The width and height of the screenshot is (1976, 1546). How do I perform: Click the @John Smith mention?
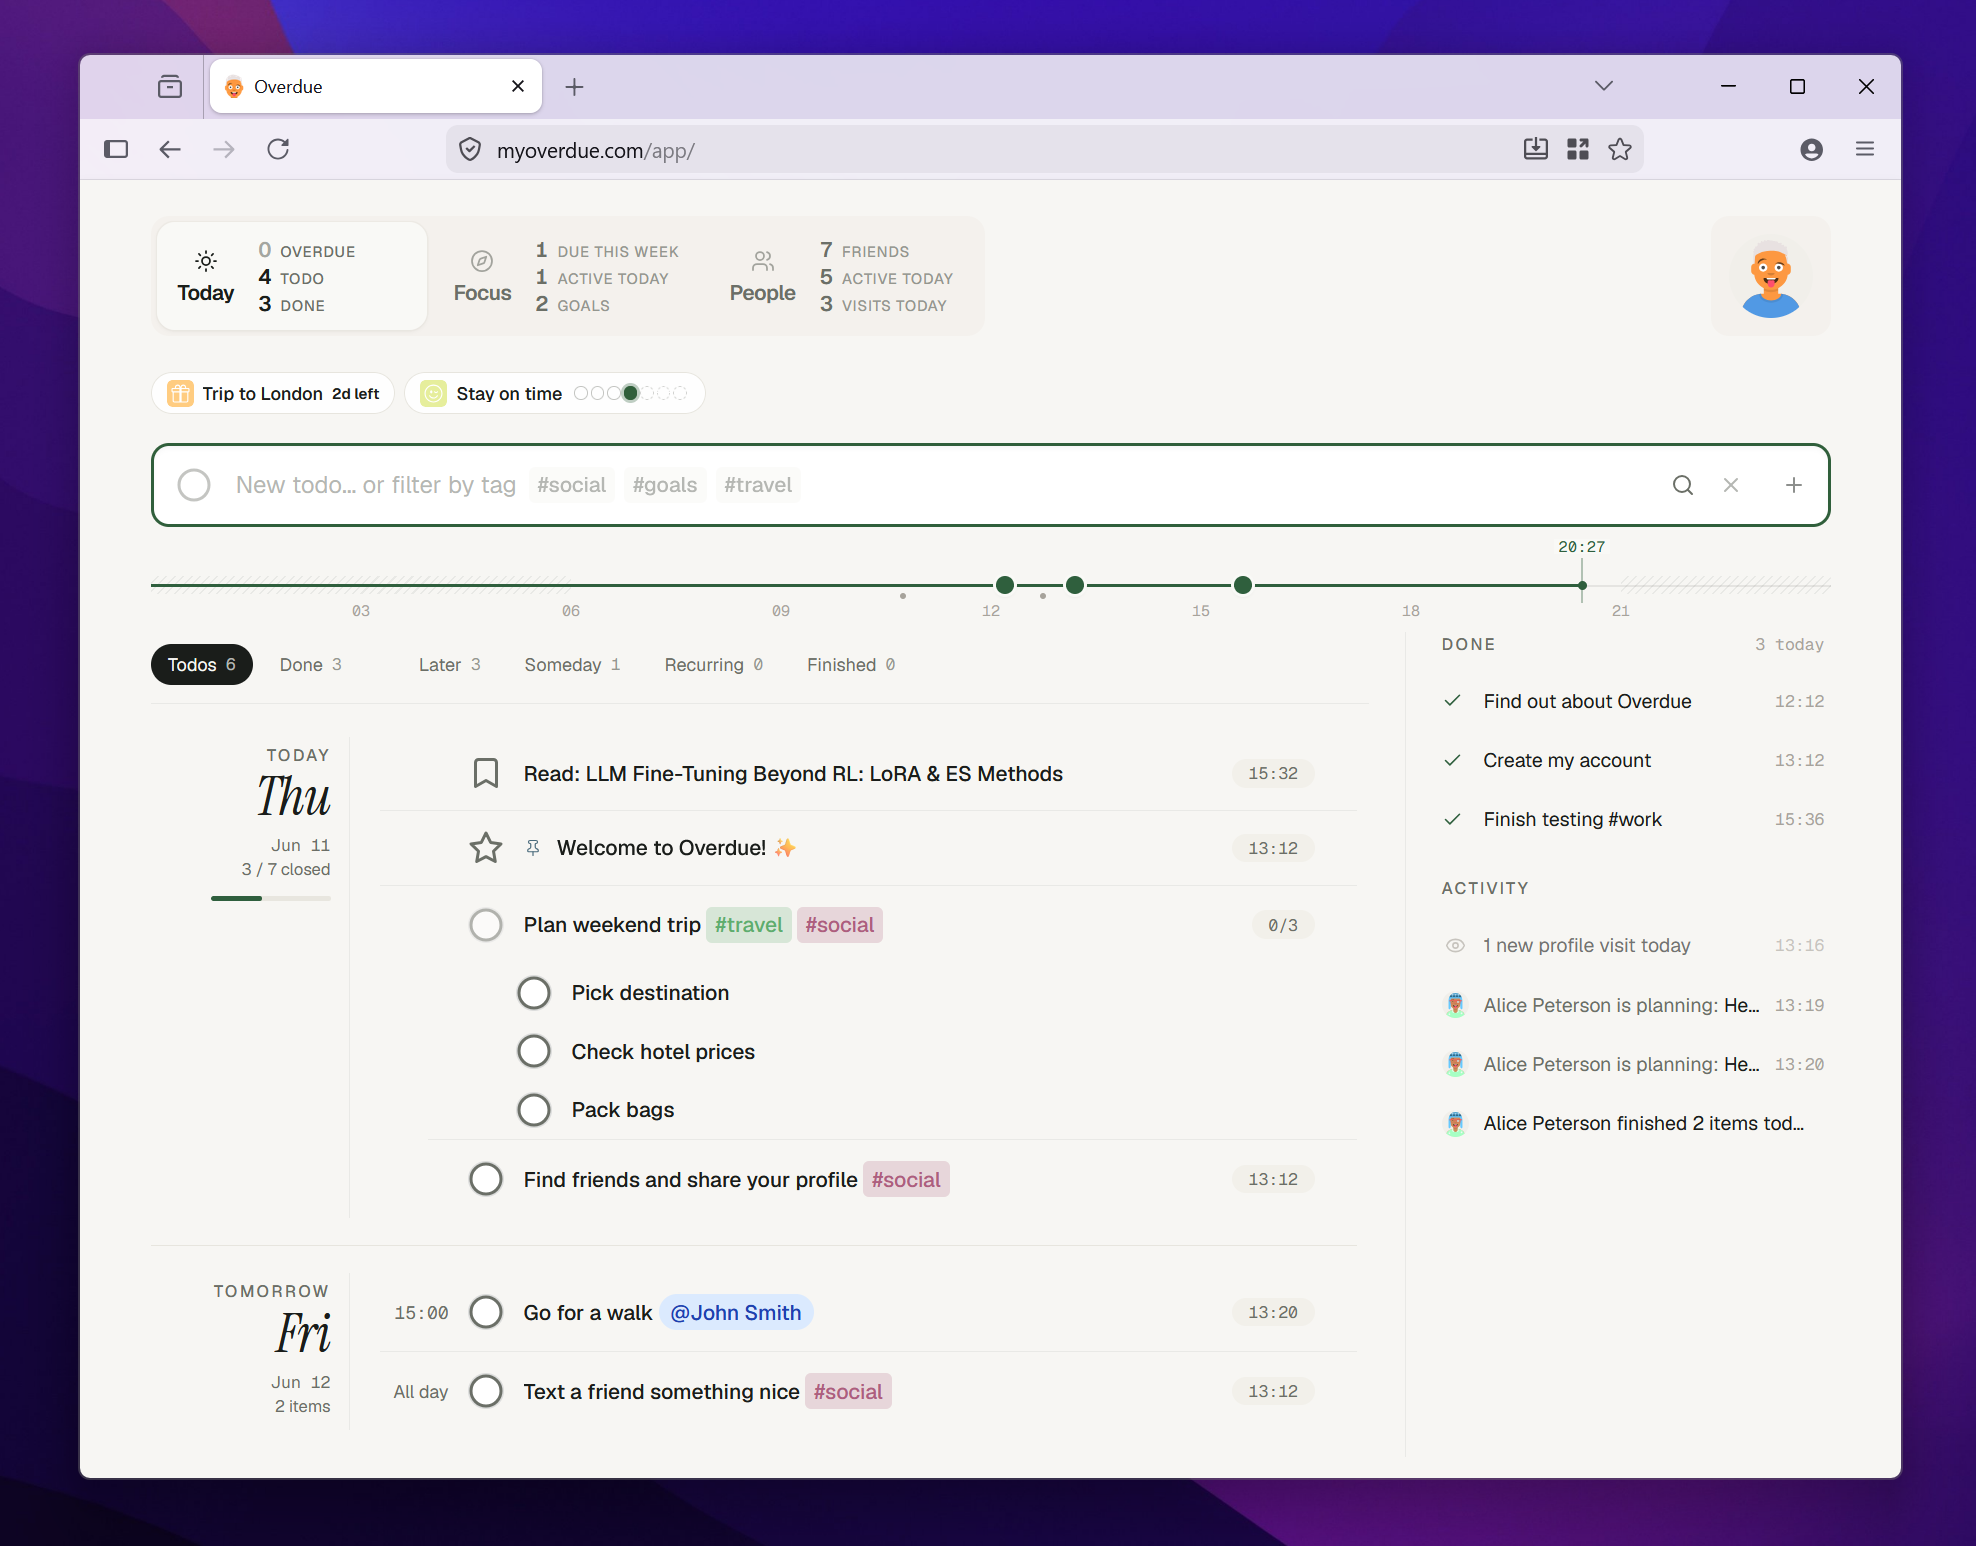(736, 1312)
